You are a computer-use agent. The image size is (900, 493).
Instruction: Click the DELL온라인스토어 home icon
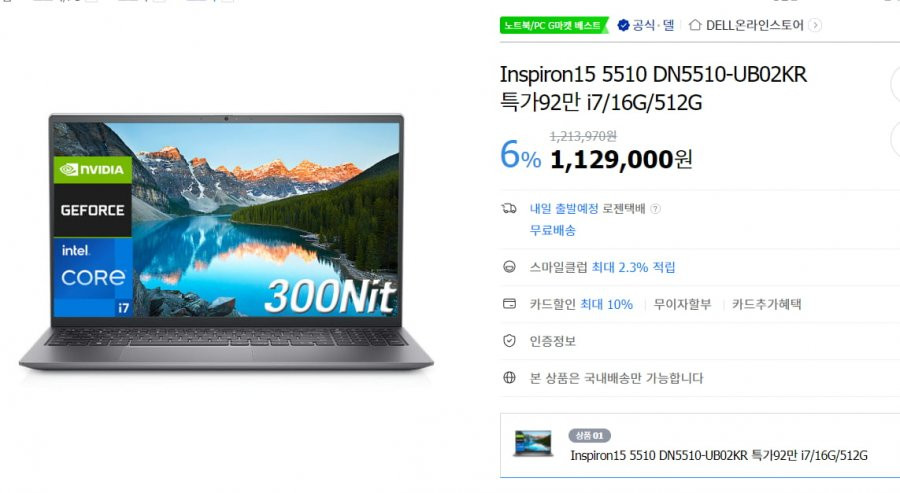point(695,25)
